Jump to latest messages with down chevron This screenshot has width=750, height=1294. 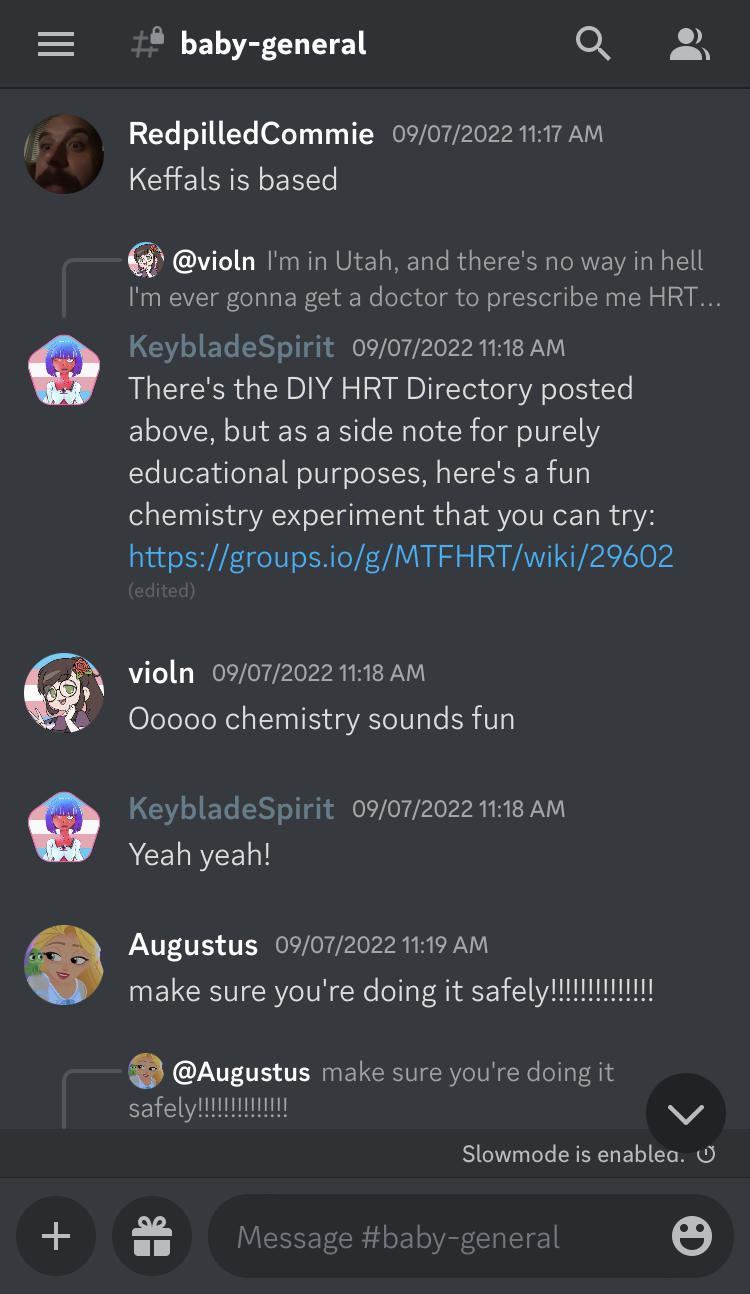[686, 1113]
